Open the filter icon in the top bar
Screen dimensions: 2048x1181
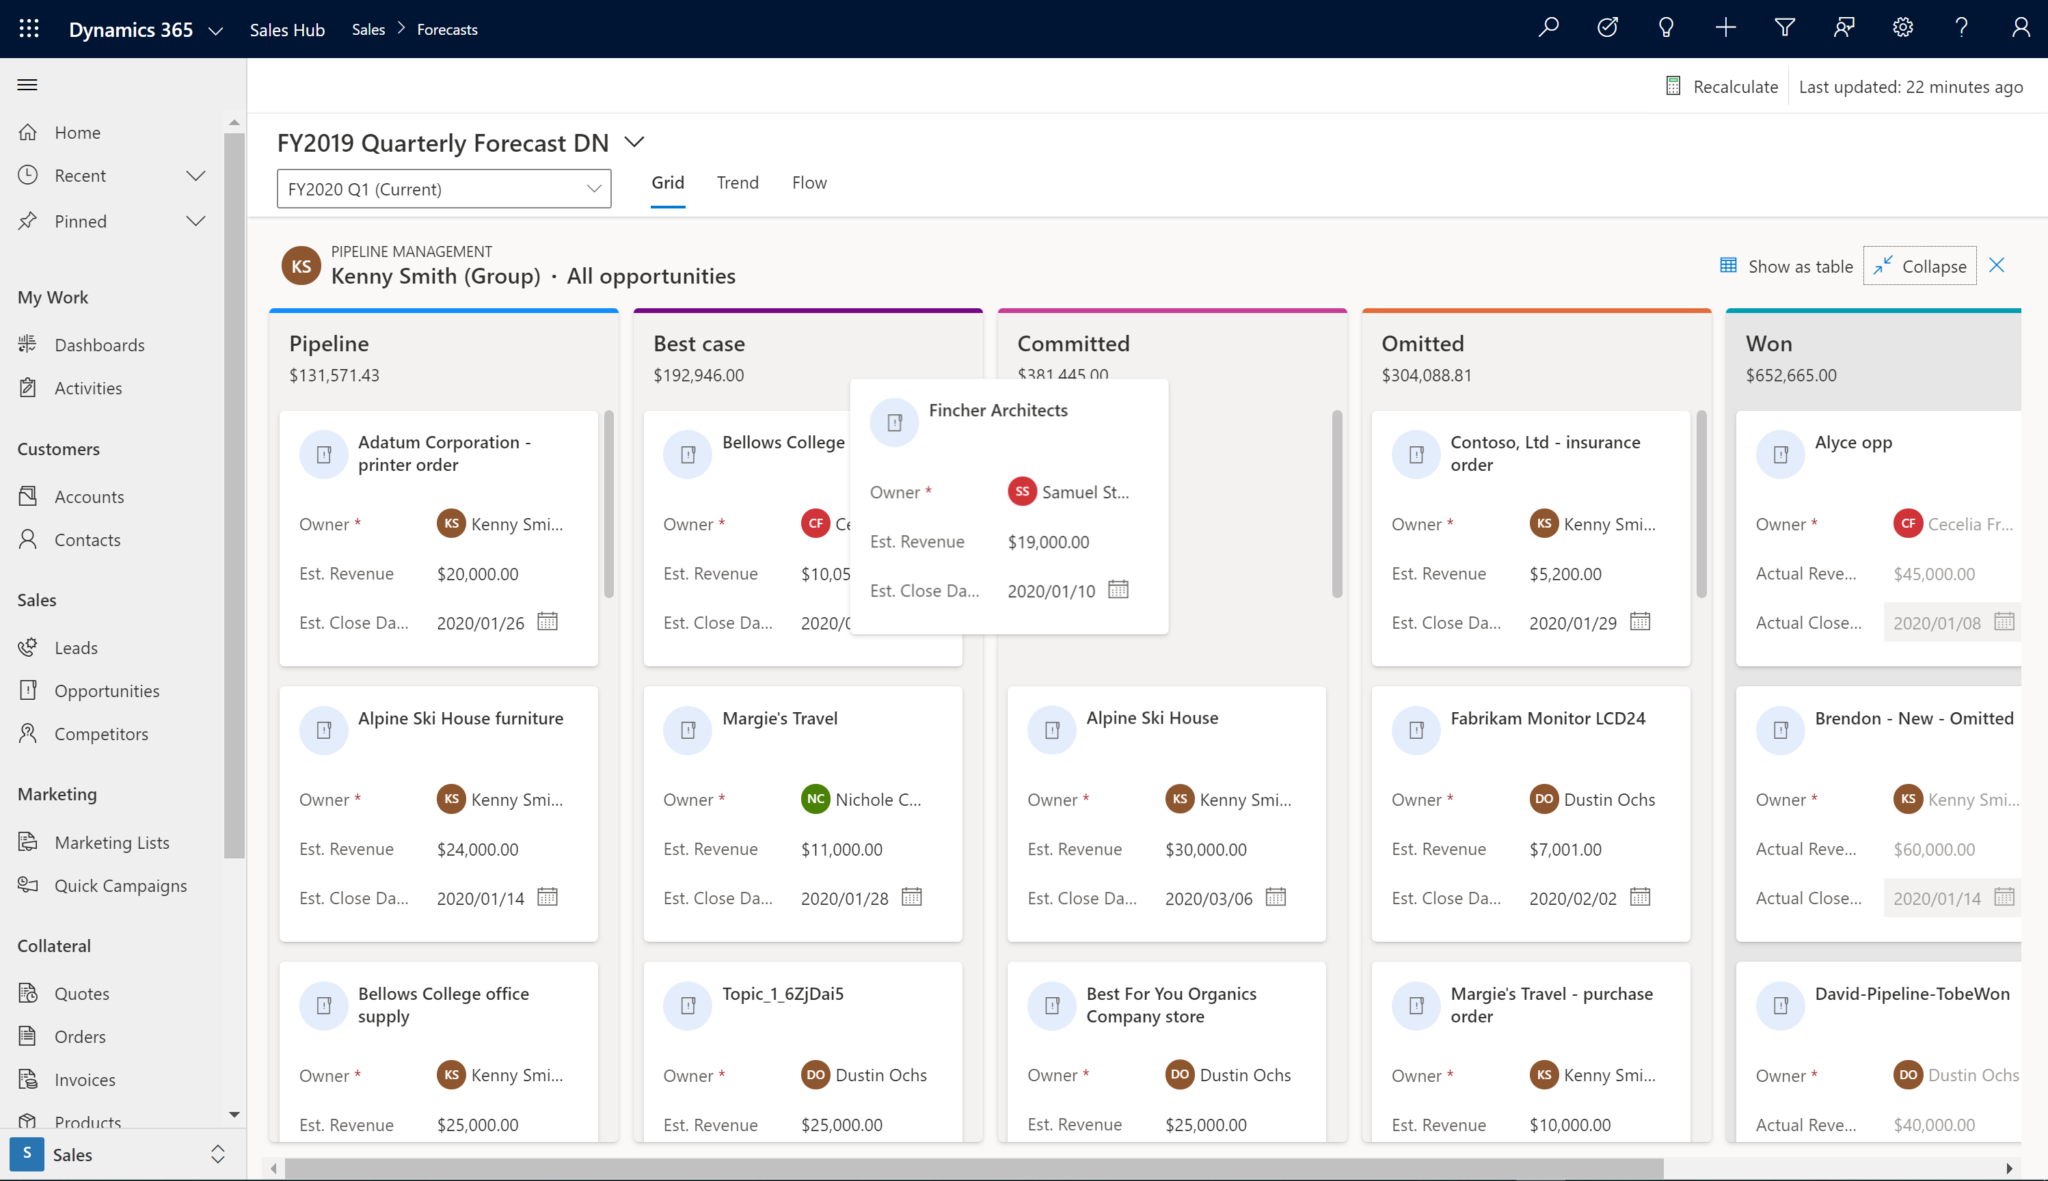(x=1785, y=27)
